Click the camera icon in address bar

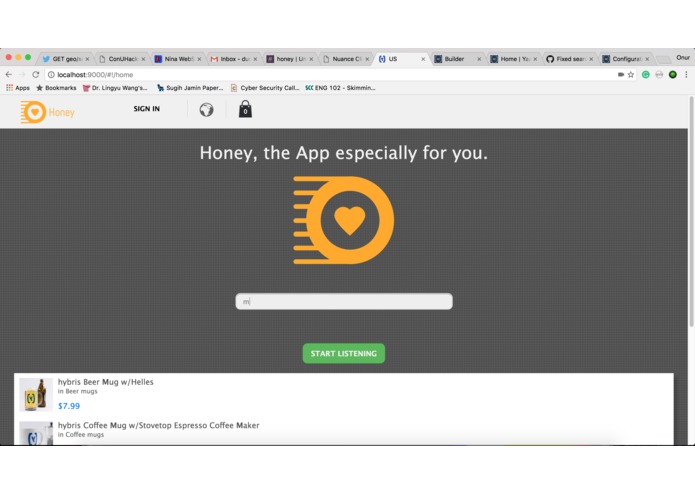tap(621, 74)
